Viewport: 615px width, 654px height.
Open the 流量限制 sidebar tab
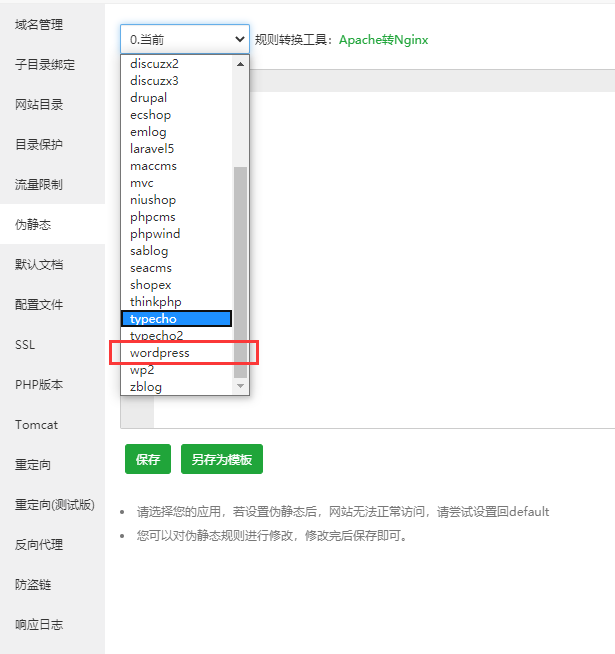53,184
